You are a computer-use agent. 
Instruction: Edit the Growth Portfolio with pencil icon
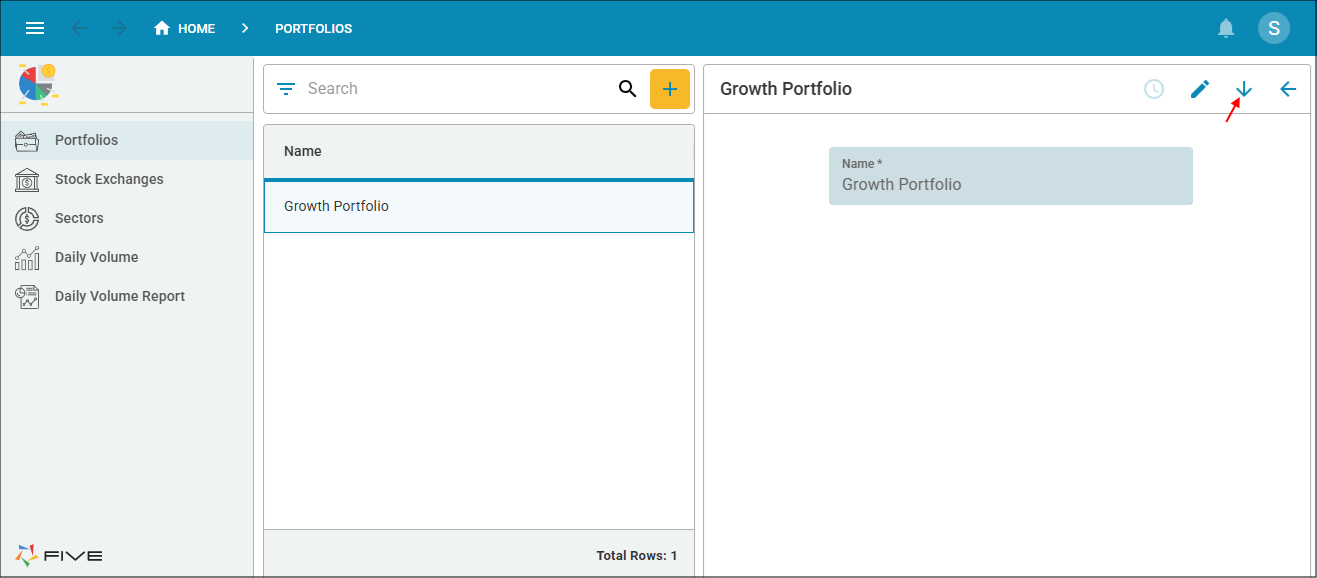(x=1200, y=89)
